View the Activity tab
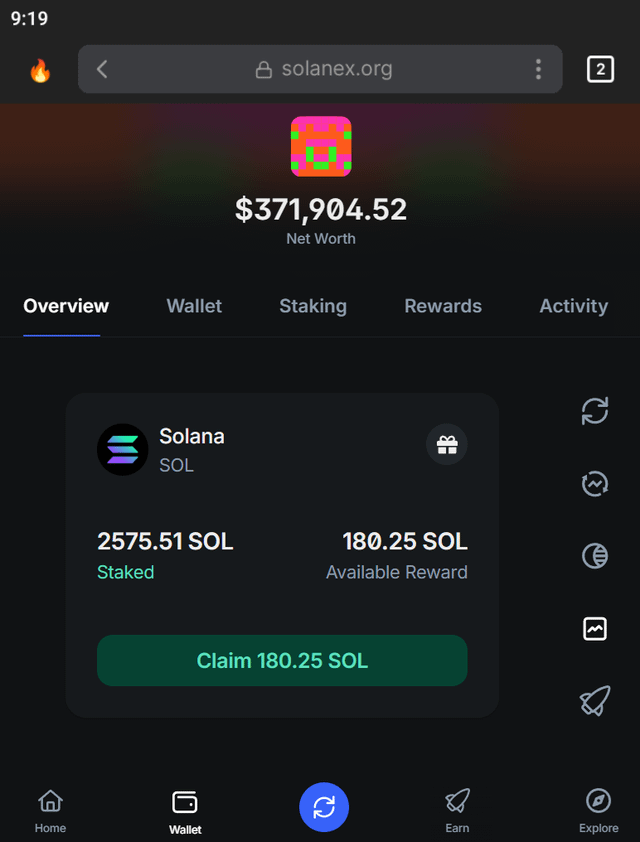The height and width of the screenshot is (842, 640). pyautogui.click(x=573, y=307)
